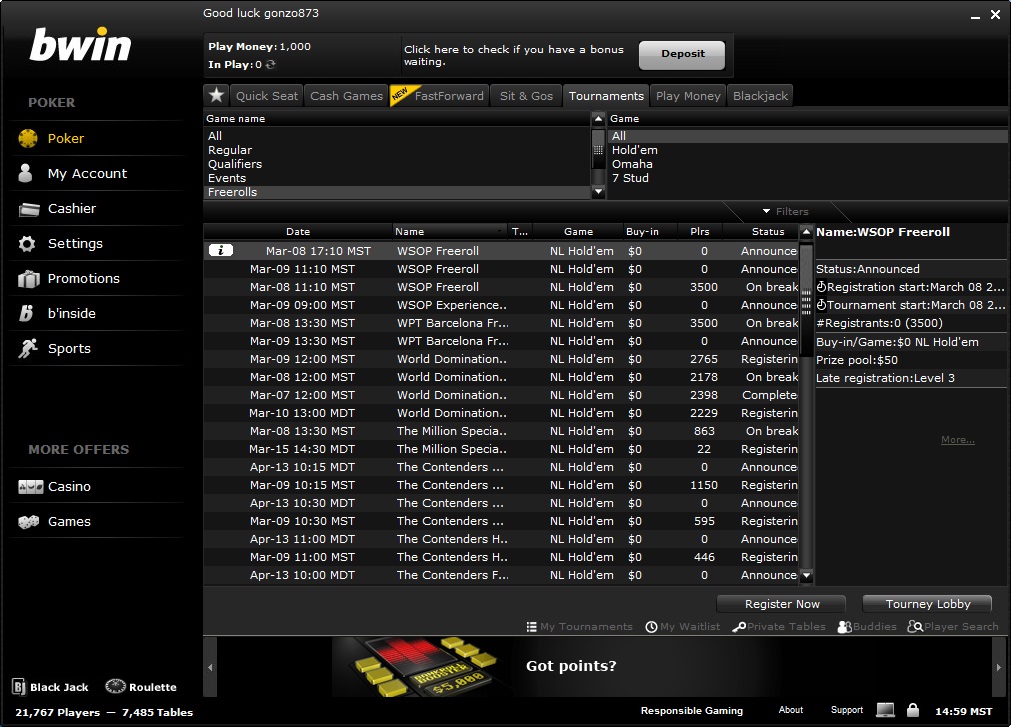Screen dimensions: 1011x727
Task: Click the padlock icon in status bar
Action: coord(913,710)
